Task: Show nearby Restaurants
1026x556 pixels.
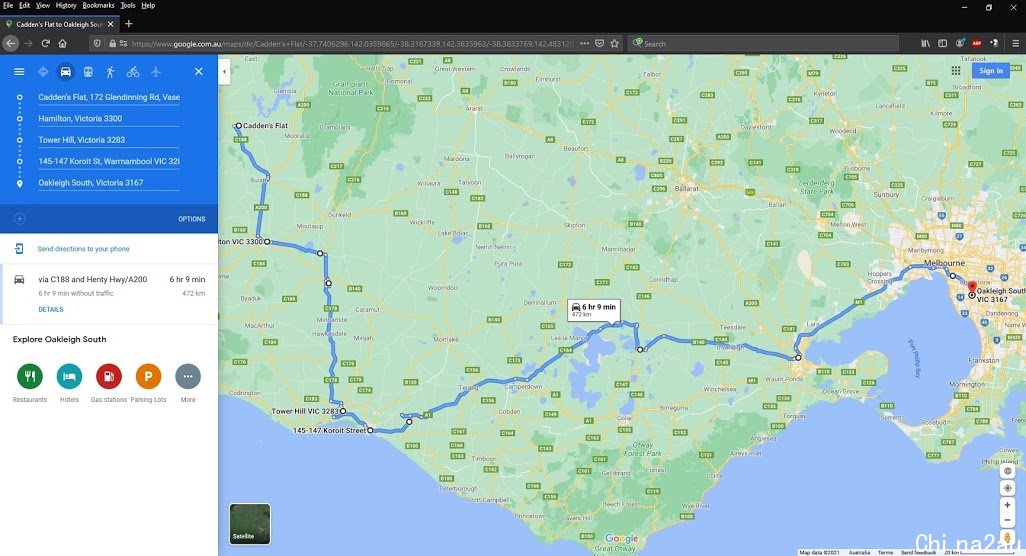Action: (29, 376)
